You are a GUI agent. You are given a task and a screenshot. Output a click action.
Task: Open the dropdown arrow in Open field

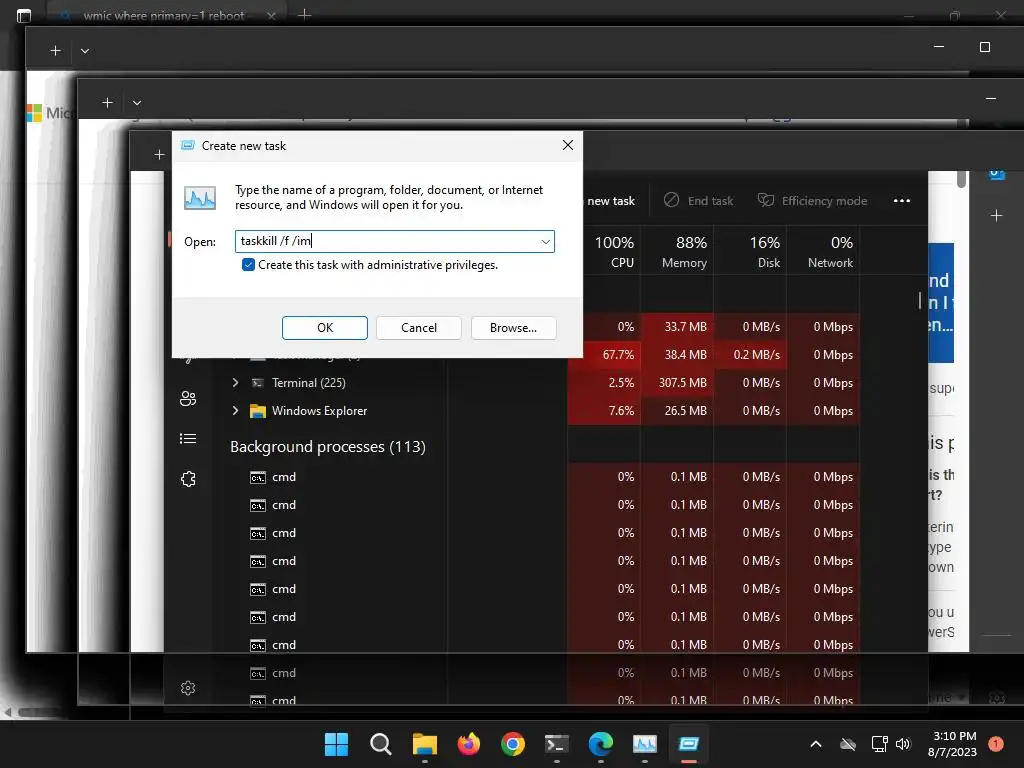tap(545, 242)
